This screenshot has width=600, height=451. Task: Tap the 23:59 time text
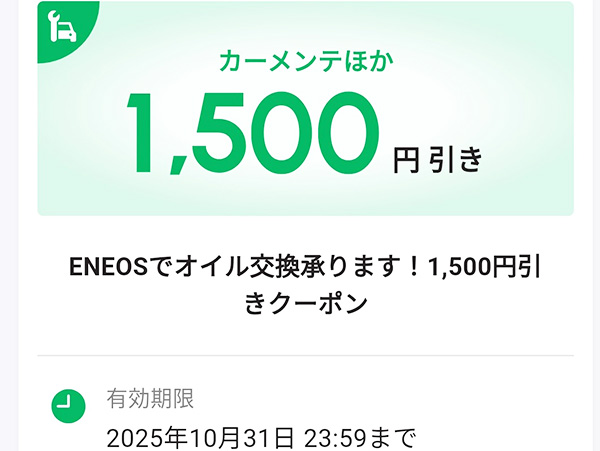point(335,438)
